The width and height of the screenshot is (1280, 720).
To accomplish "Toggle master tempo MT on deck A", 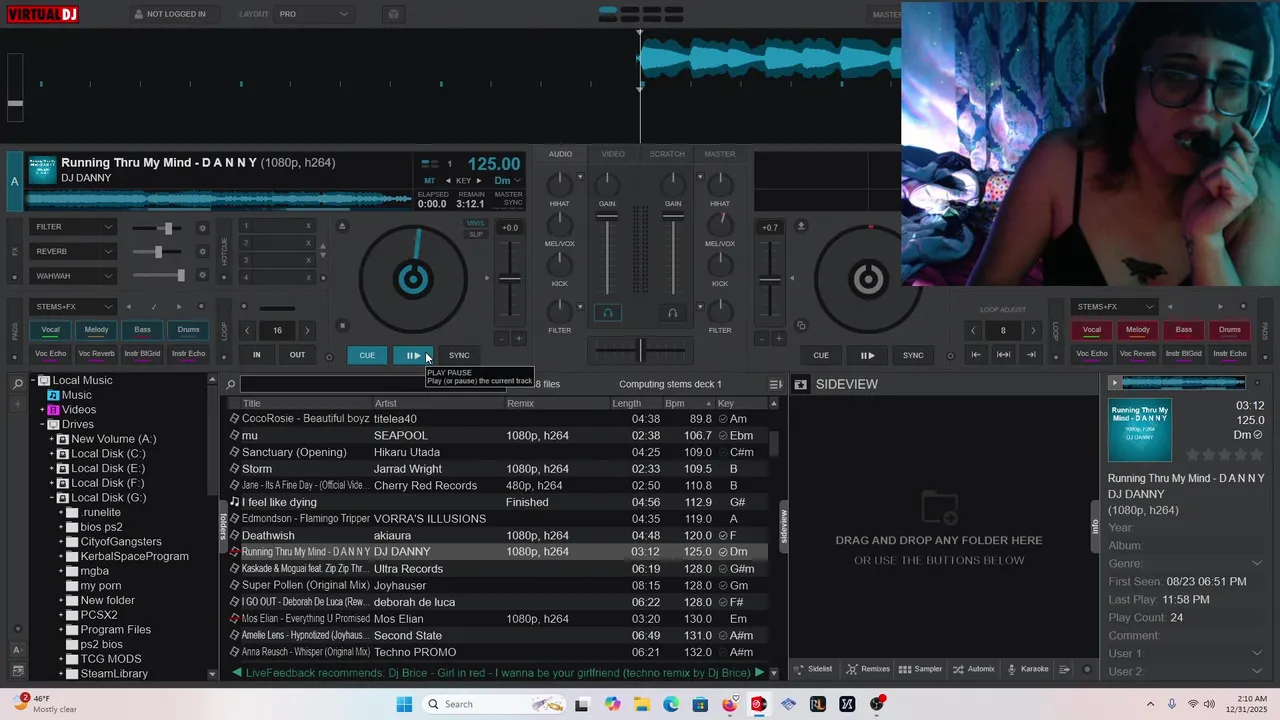I will (429, 181).
